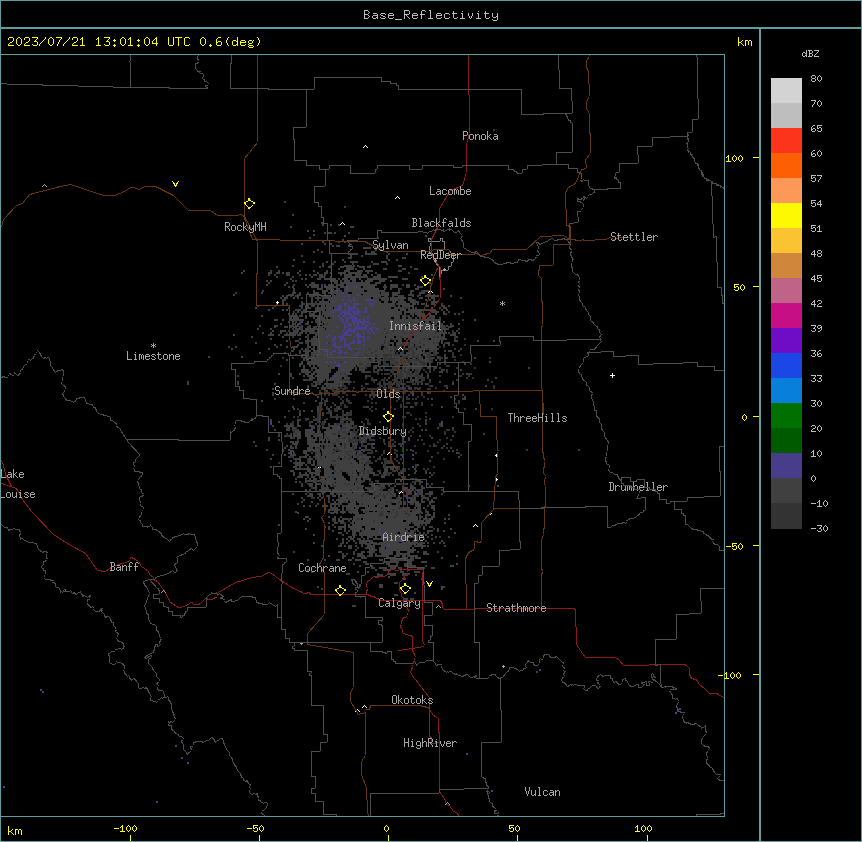Screen dimensions: 862x842
Task: Click the blue reflectivity core west of Innisfail
Action: coord(352,323)
